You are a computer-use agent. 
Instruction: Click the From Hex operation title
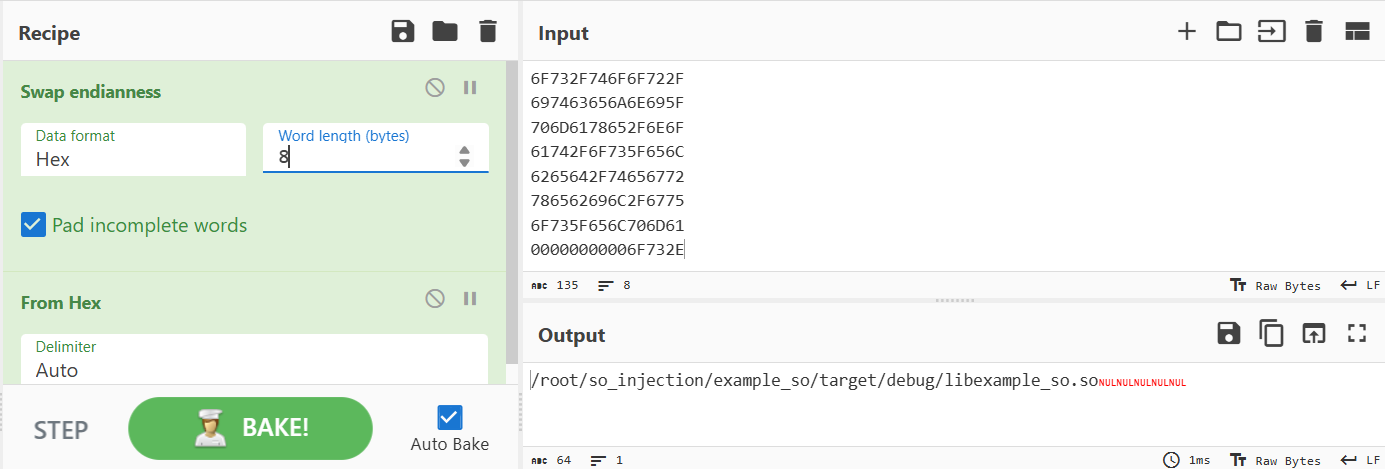point(61,302)
